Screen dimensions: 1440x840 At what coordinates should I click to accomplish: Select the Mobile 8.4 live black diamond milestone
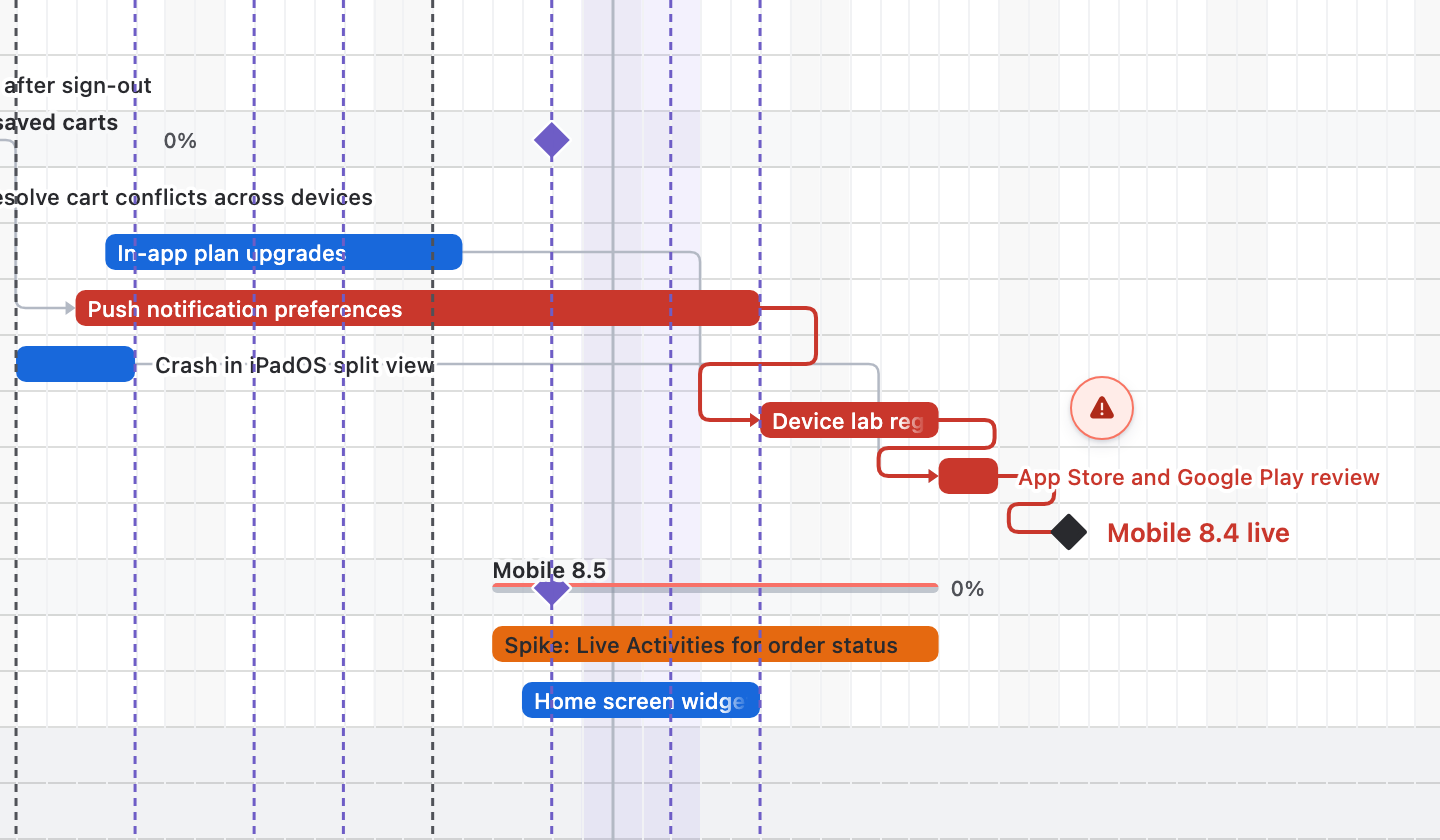(1069, 532)
